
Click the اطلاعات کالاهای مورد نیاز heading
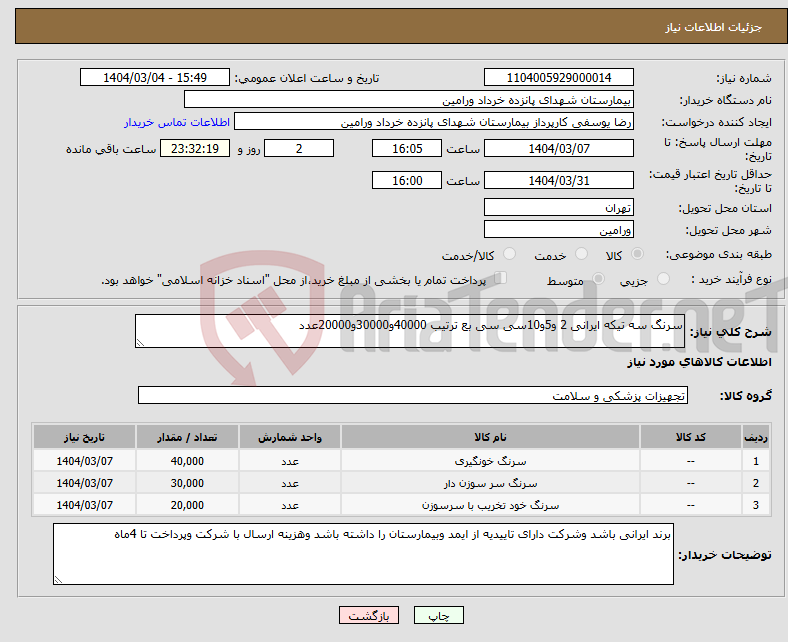[x=699, y=362]
